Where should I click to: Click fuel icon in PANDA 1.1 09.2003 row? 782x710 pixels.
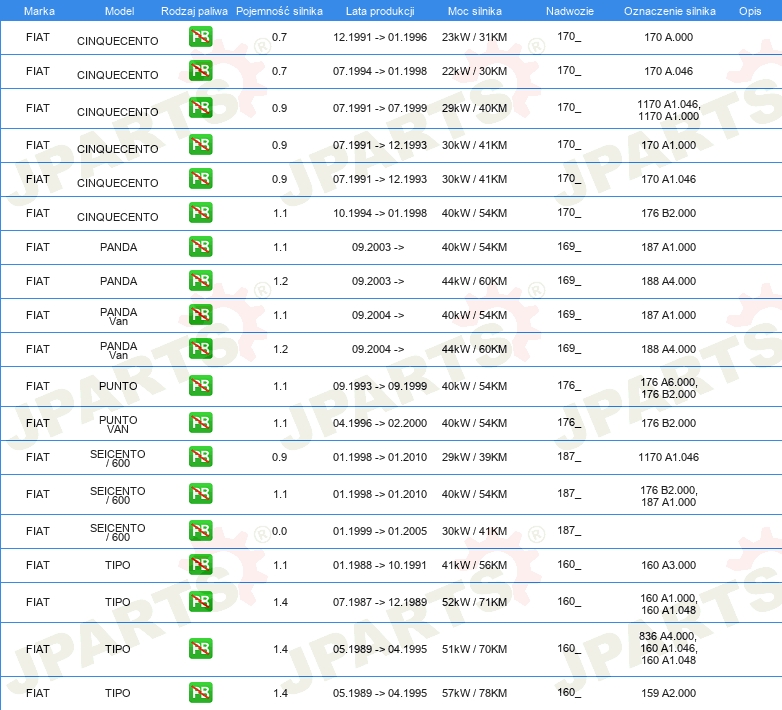pos(200,246)
